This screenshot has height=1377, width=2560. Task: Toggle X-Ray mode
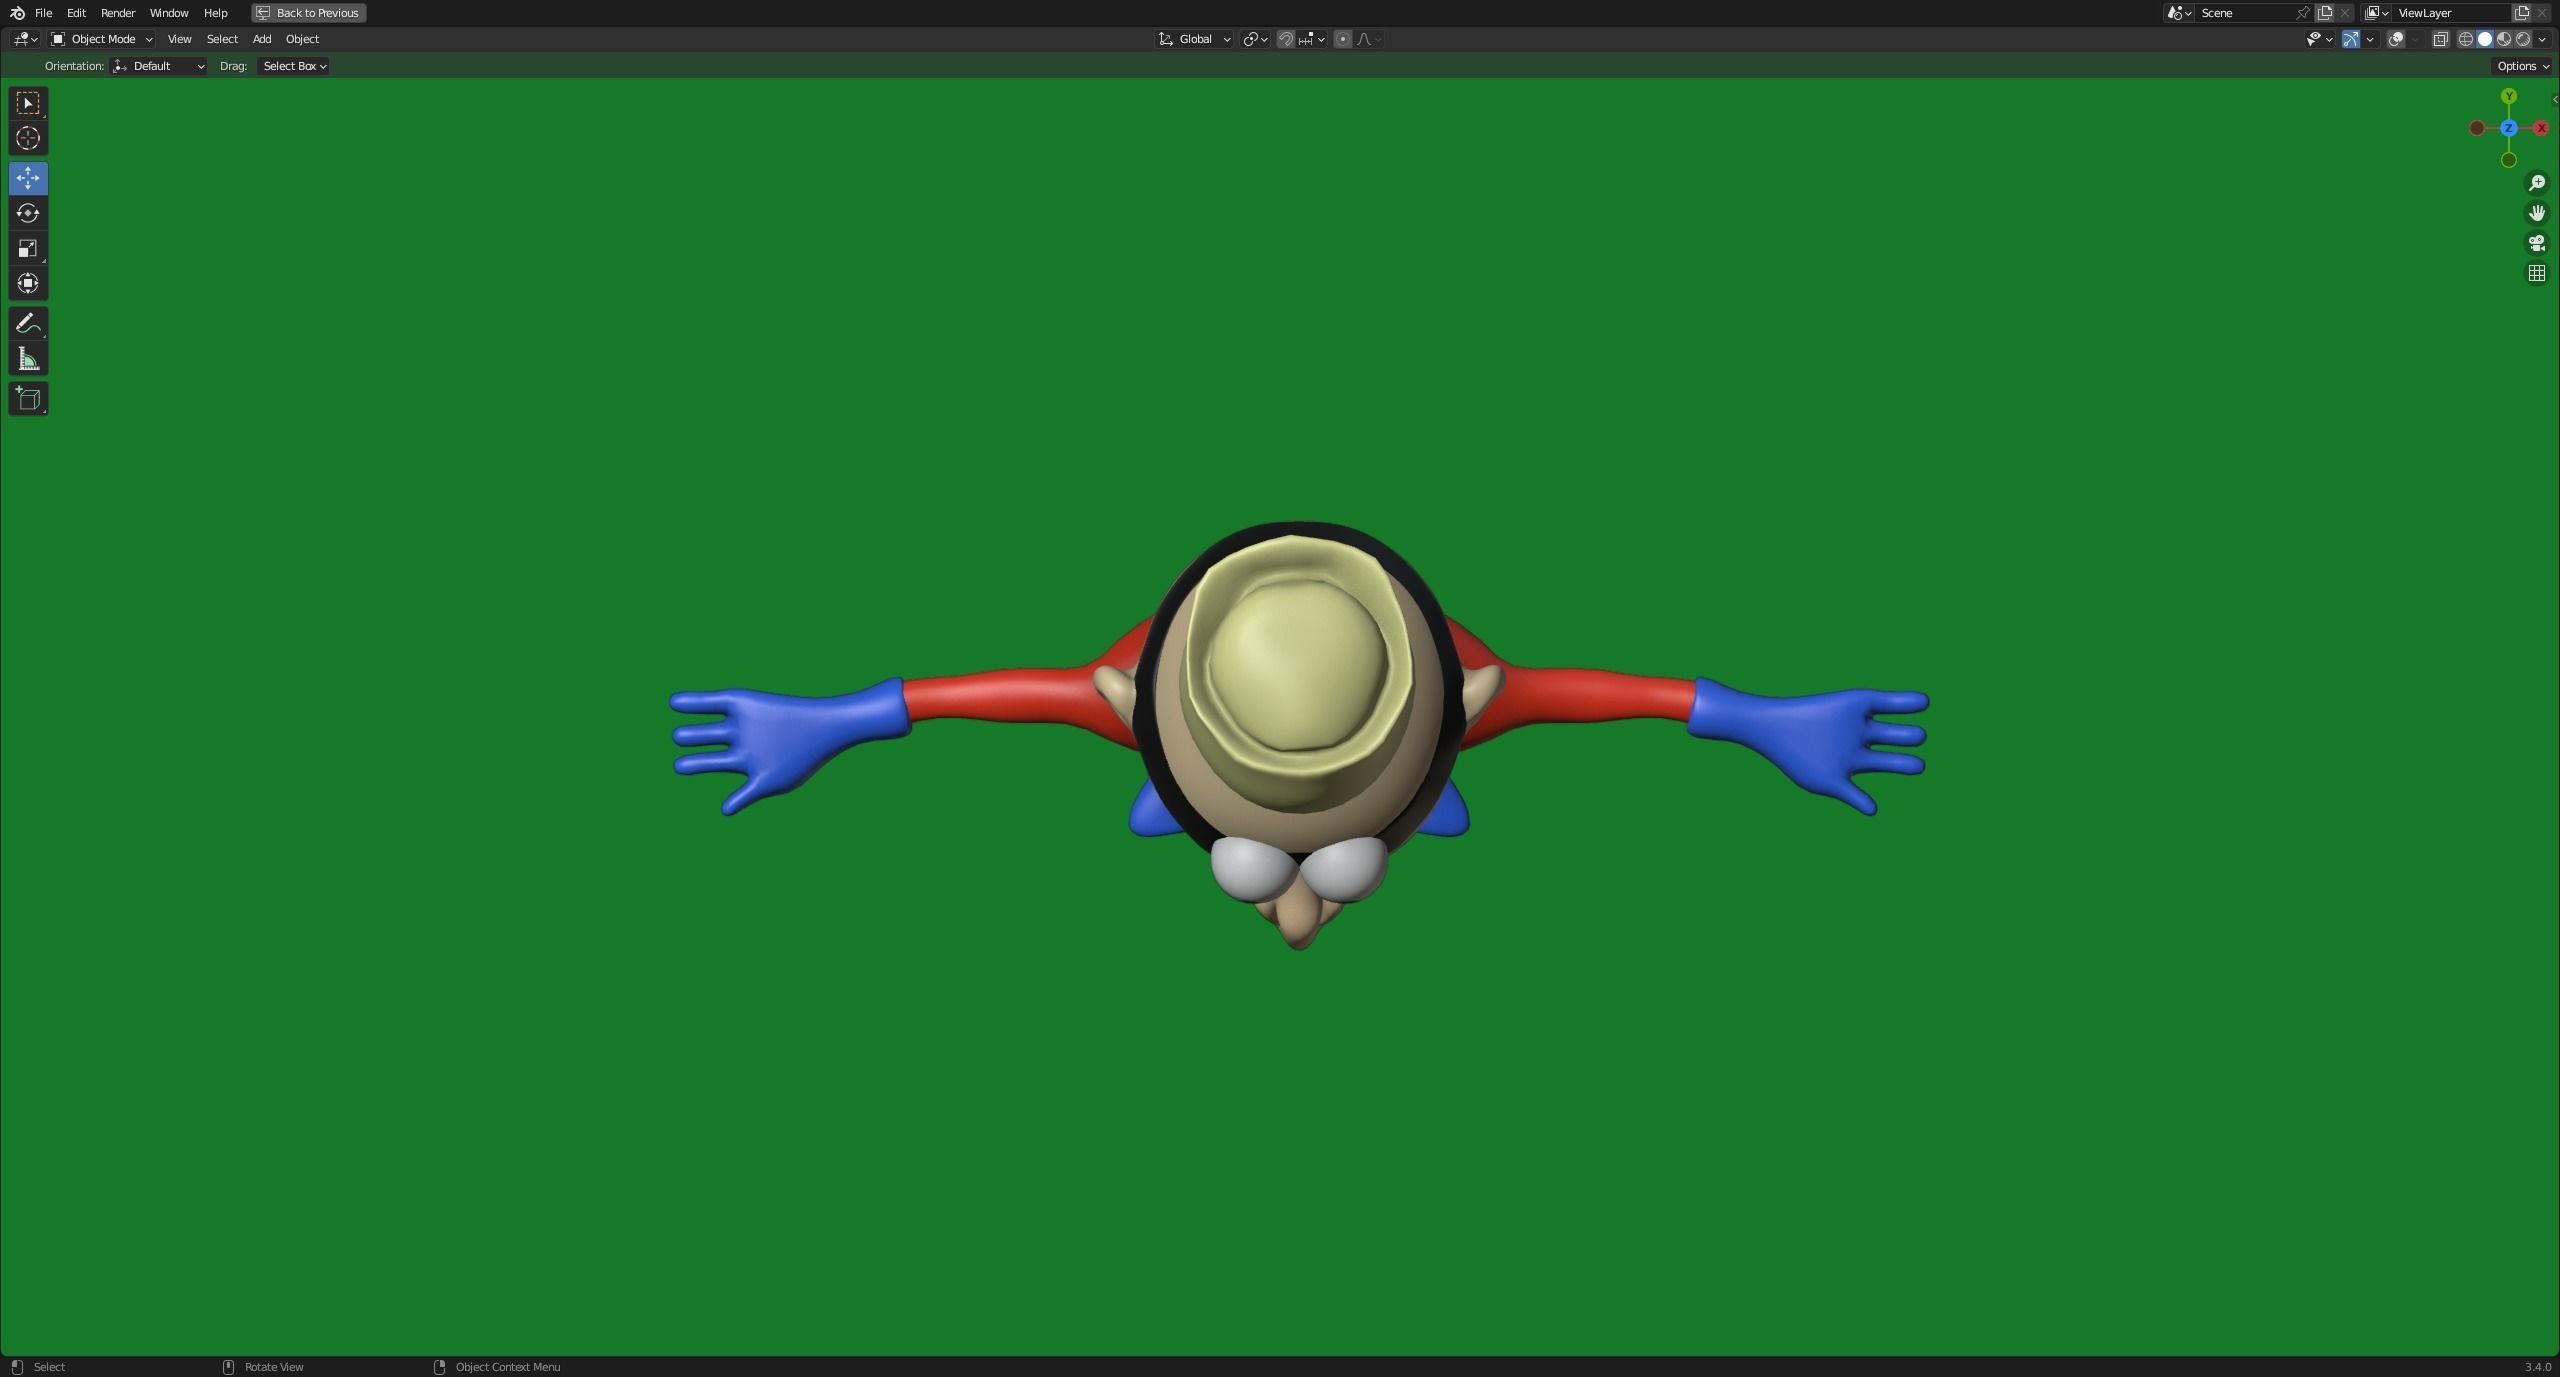click(x=2440, y=39)
